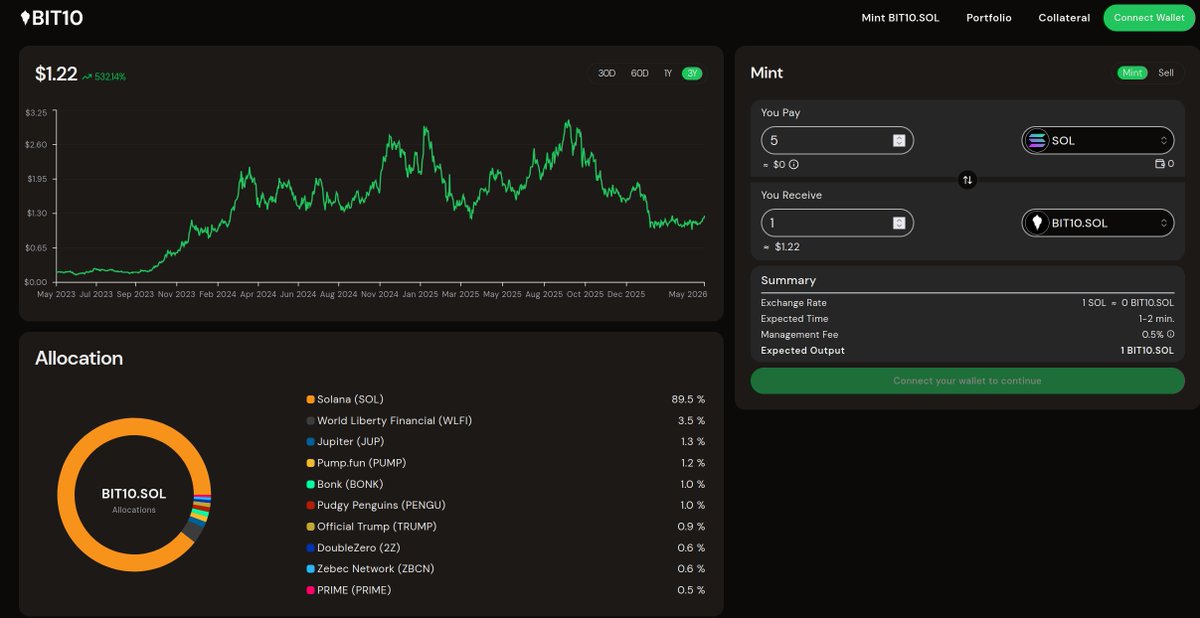This screenshot has height=618, width=1200.
Task: Click the 3.5 % allocation value
Action: click(691, 421)
